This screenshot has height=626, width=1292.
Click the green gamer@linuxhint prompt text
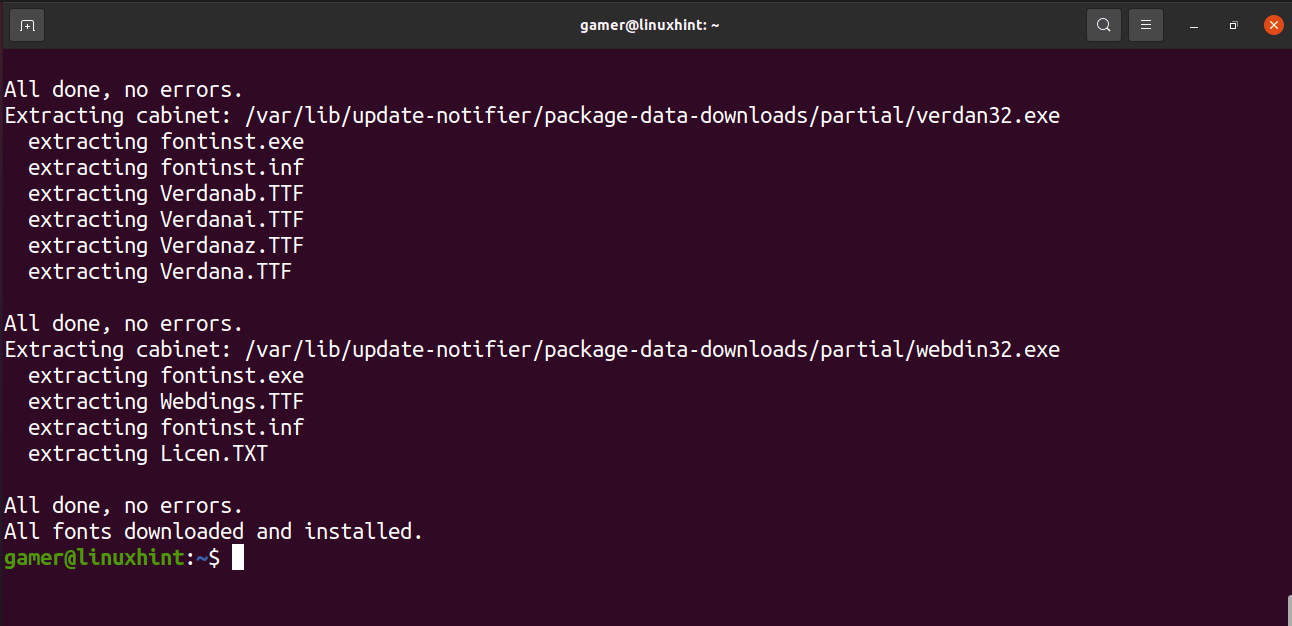pyautogui.click(x=94, y=558)
